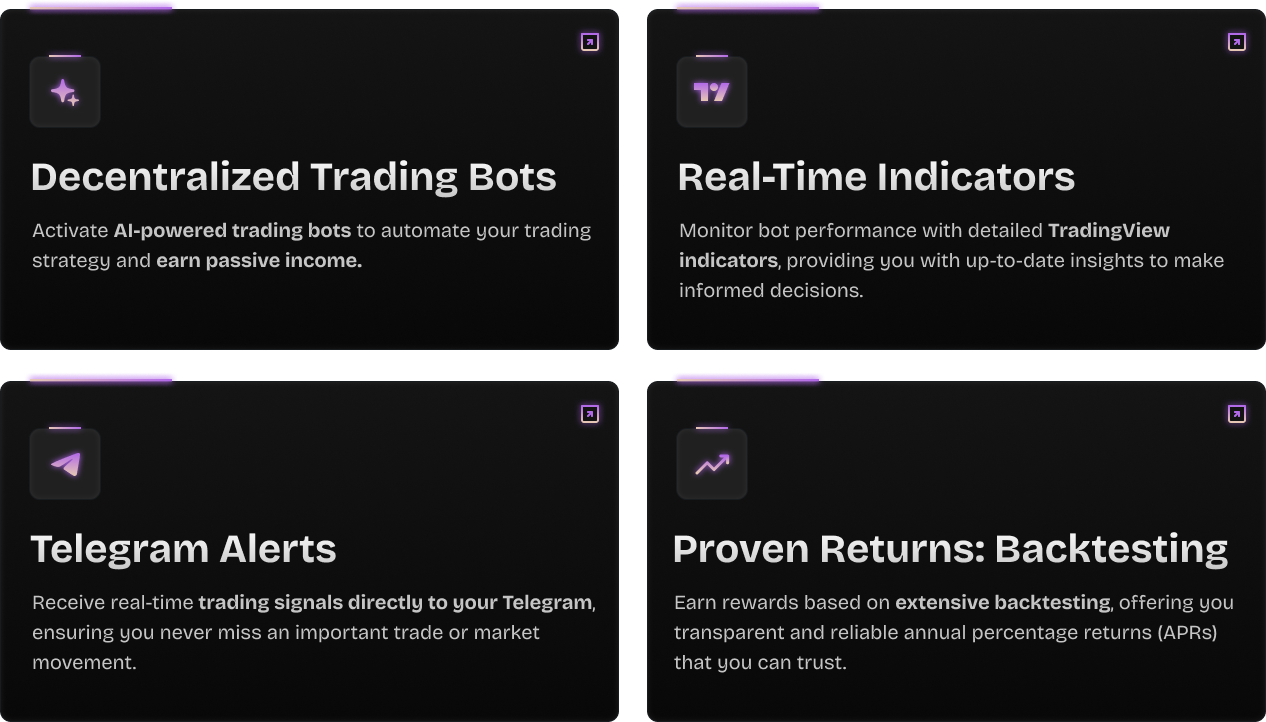Viewport: 1266px width, 722px height.
Task: Select the Real-Time Indicators heading
Action: [876, 177]
